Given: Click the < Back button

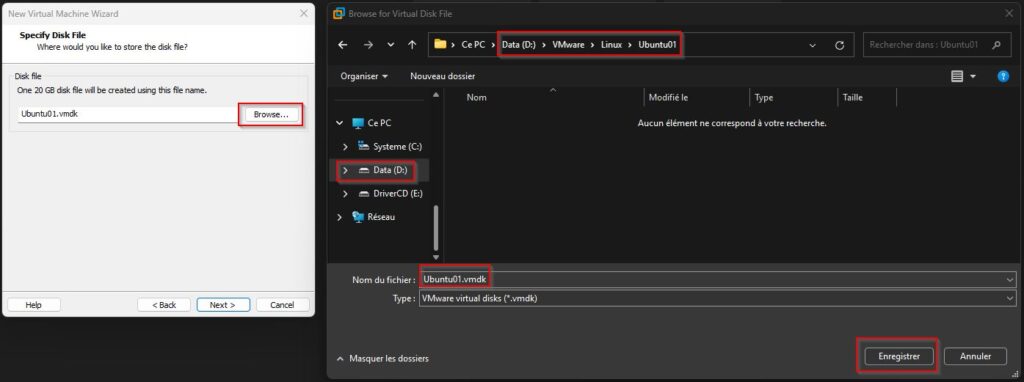Looking at the screenshot, I should [x=164, y=305].
